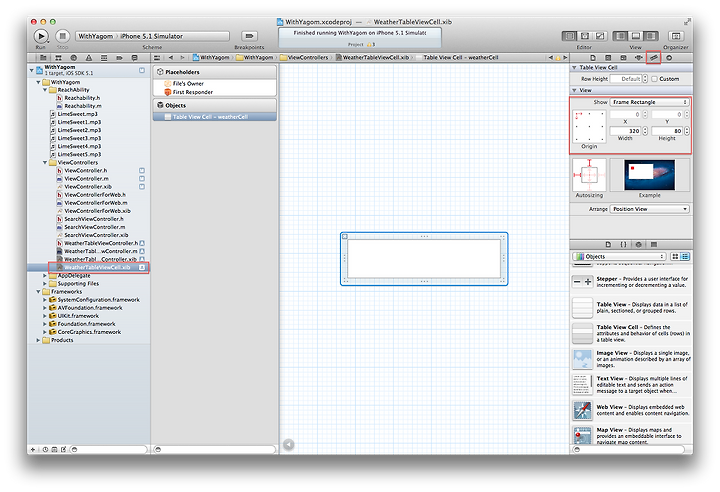Select LimeSweet3.mp3 file
The height and width of the screenshot is (492, 720).
(x=79, y=138)
